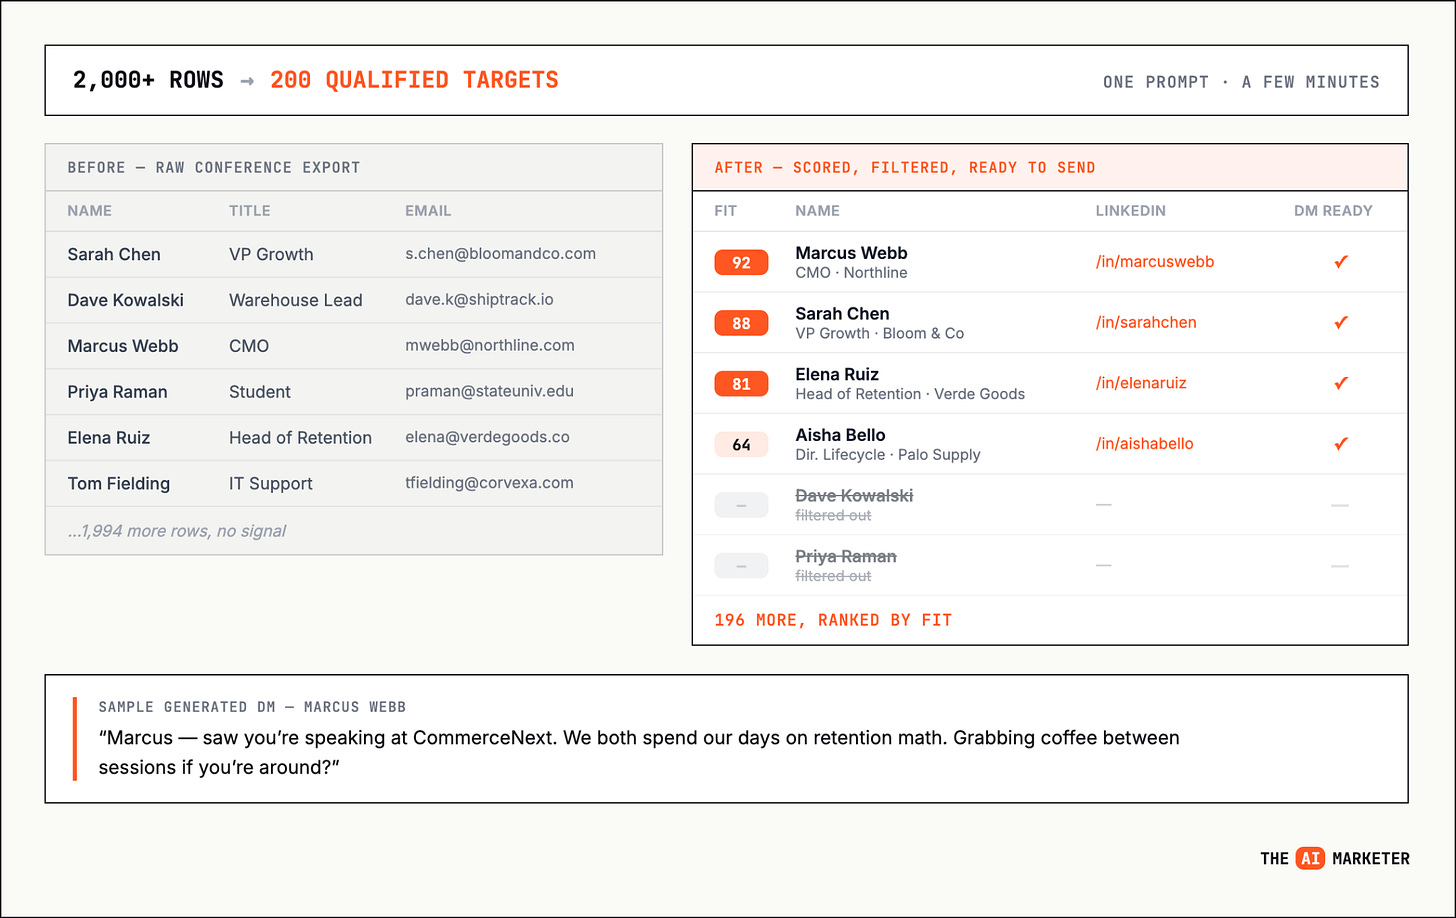
Task: Click the 196 MORE, RANKED BY FIT link
Action: tap(833, 620)
